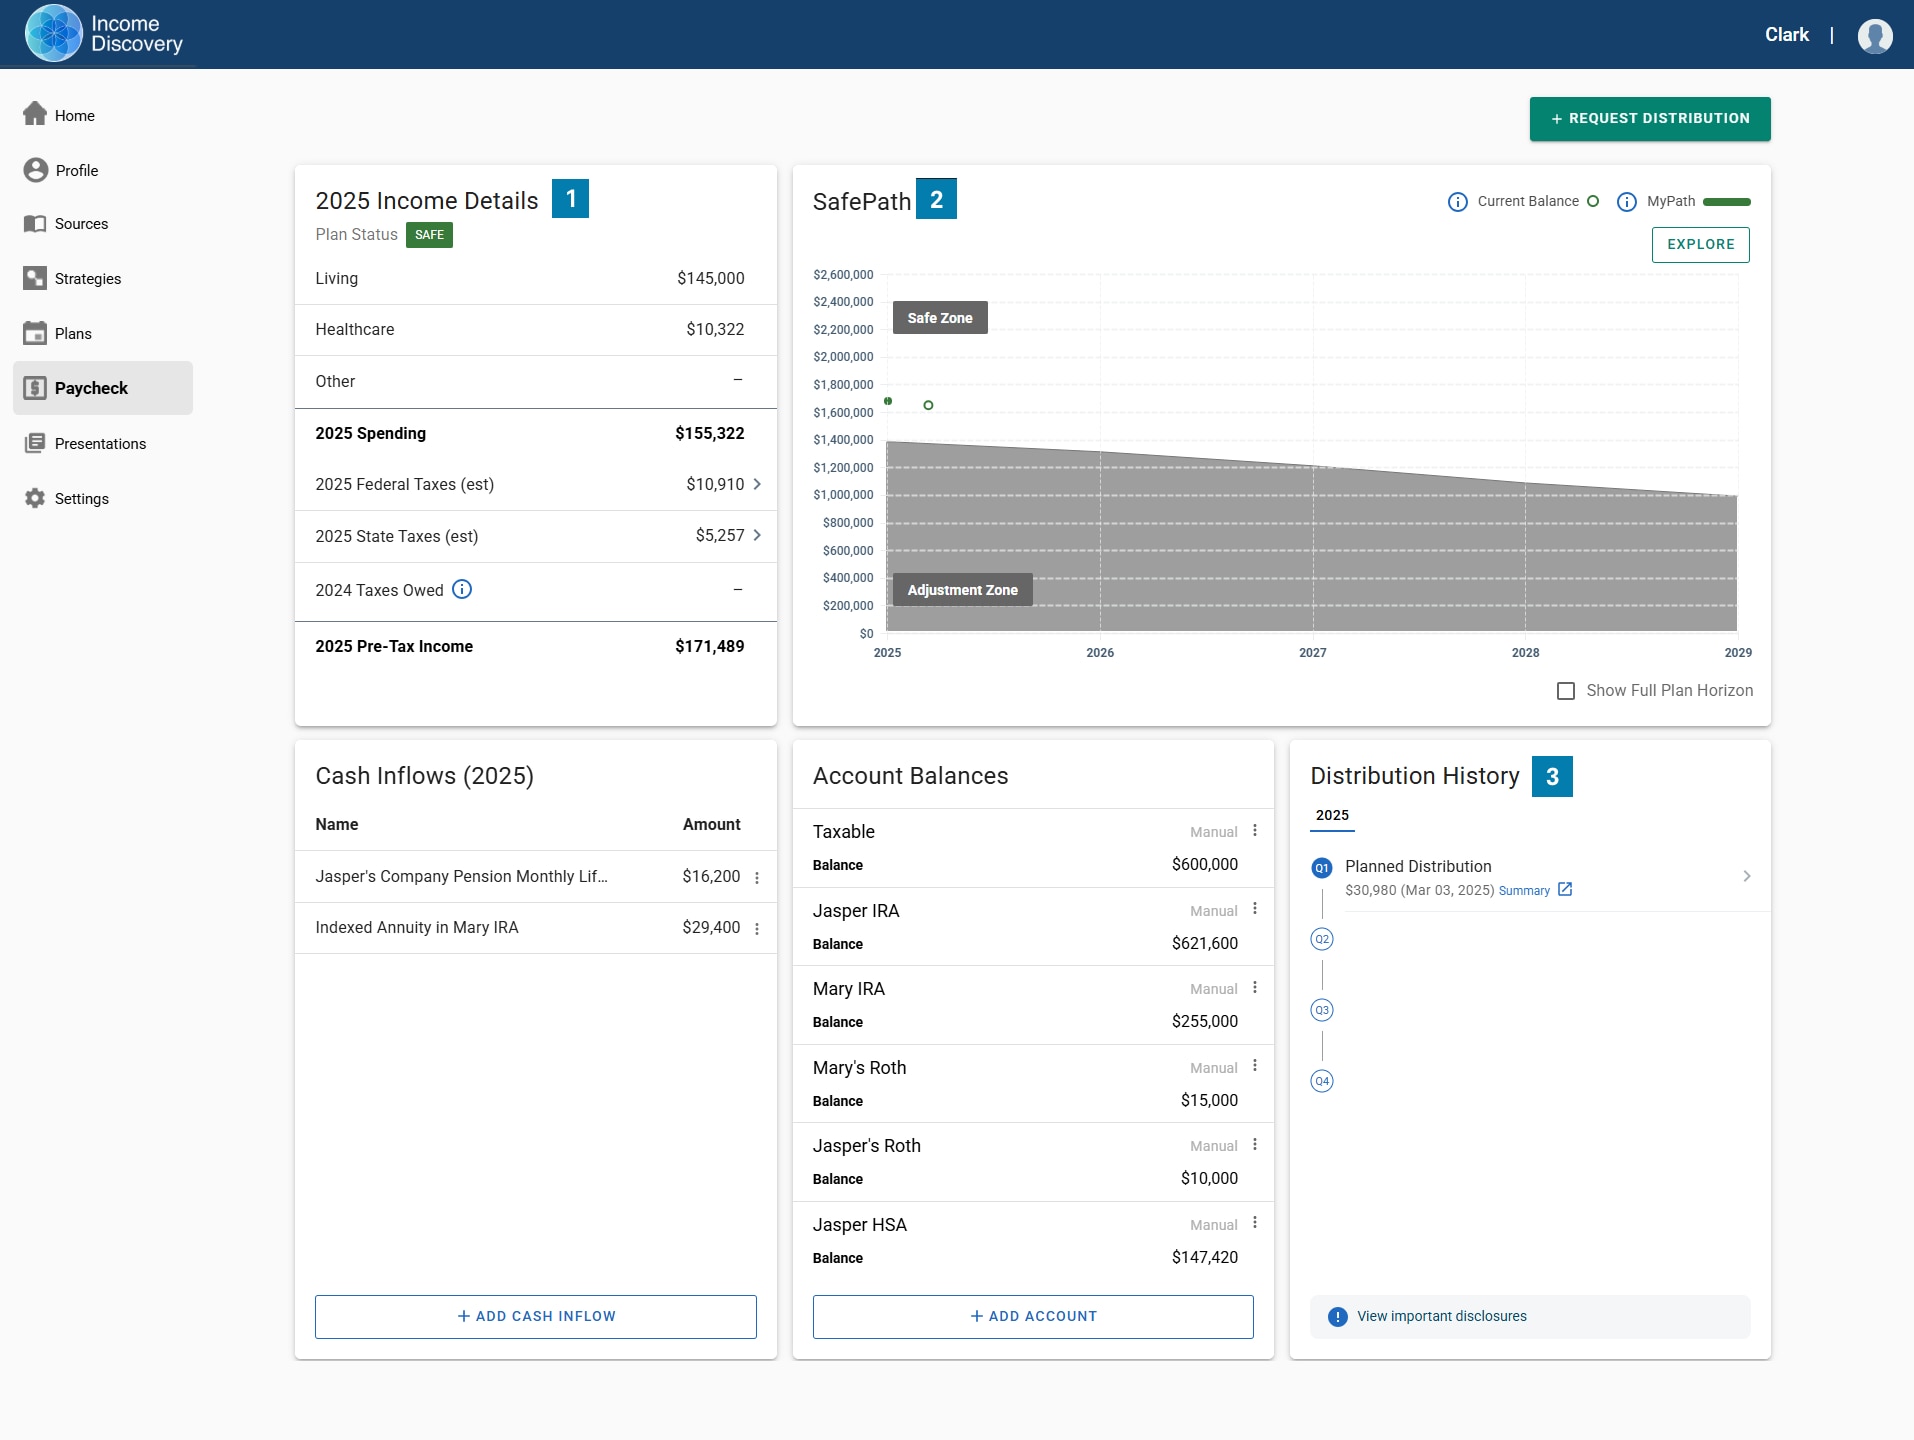1914x1440 pixels.
Task: Open the three-dot menu for Taxable account
Action: click(x=1255, y=831)
